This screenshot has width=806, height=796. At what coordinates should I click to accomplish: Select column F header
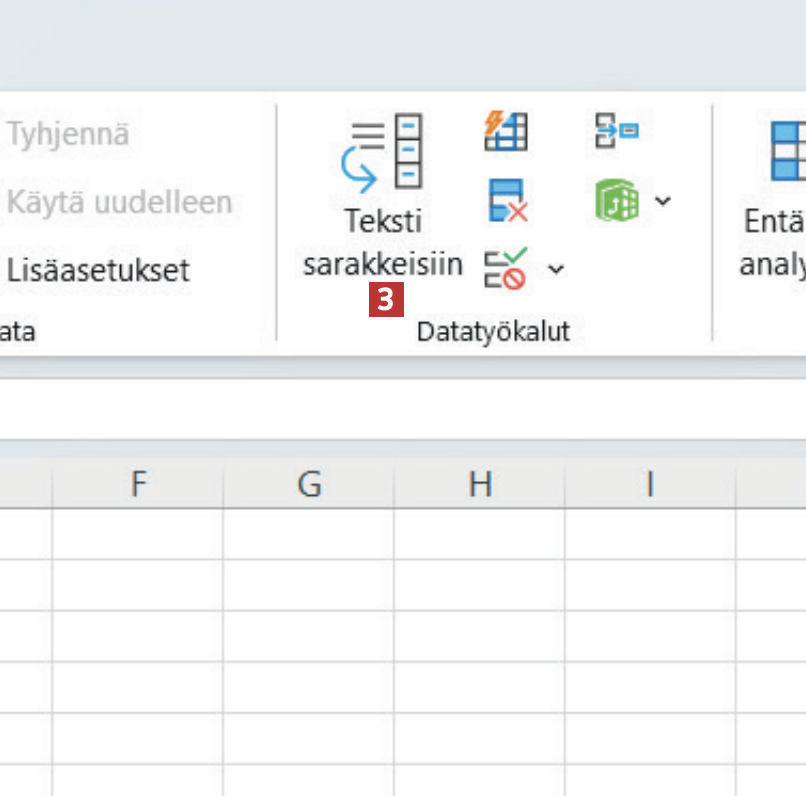tap(138, 485)
